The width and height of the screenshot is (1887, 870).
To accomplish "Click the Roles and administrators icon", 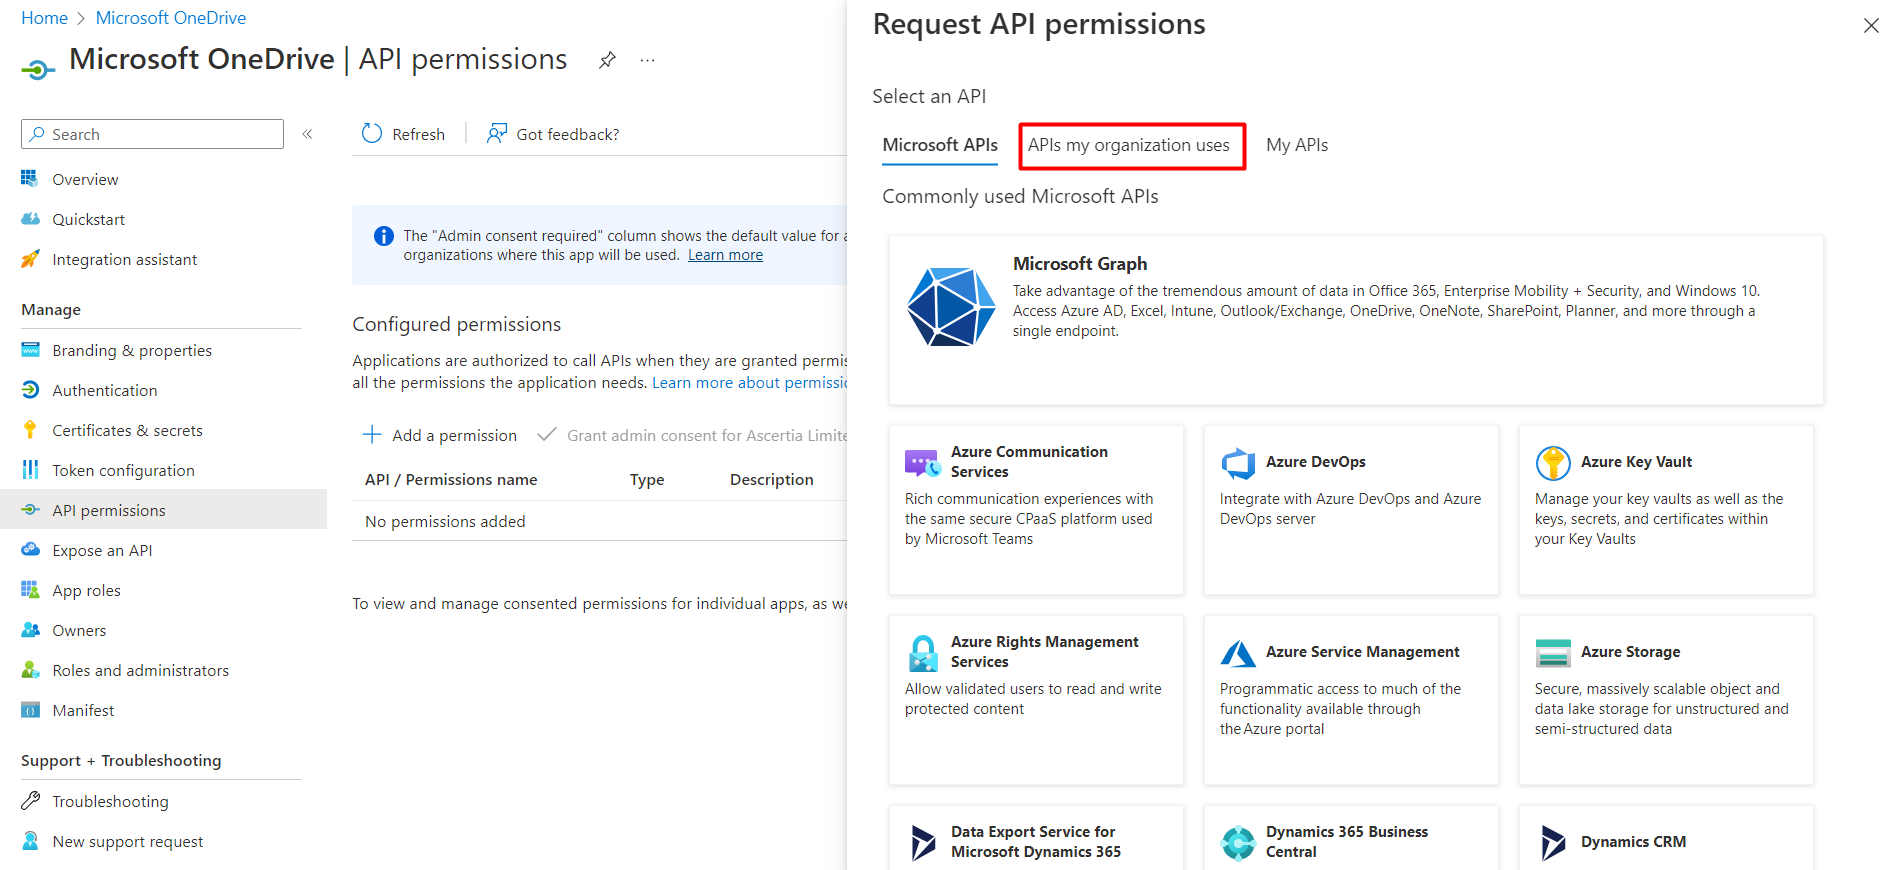I will tap(30, 670).
